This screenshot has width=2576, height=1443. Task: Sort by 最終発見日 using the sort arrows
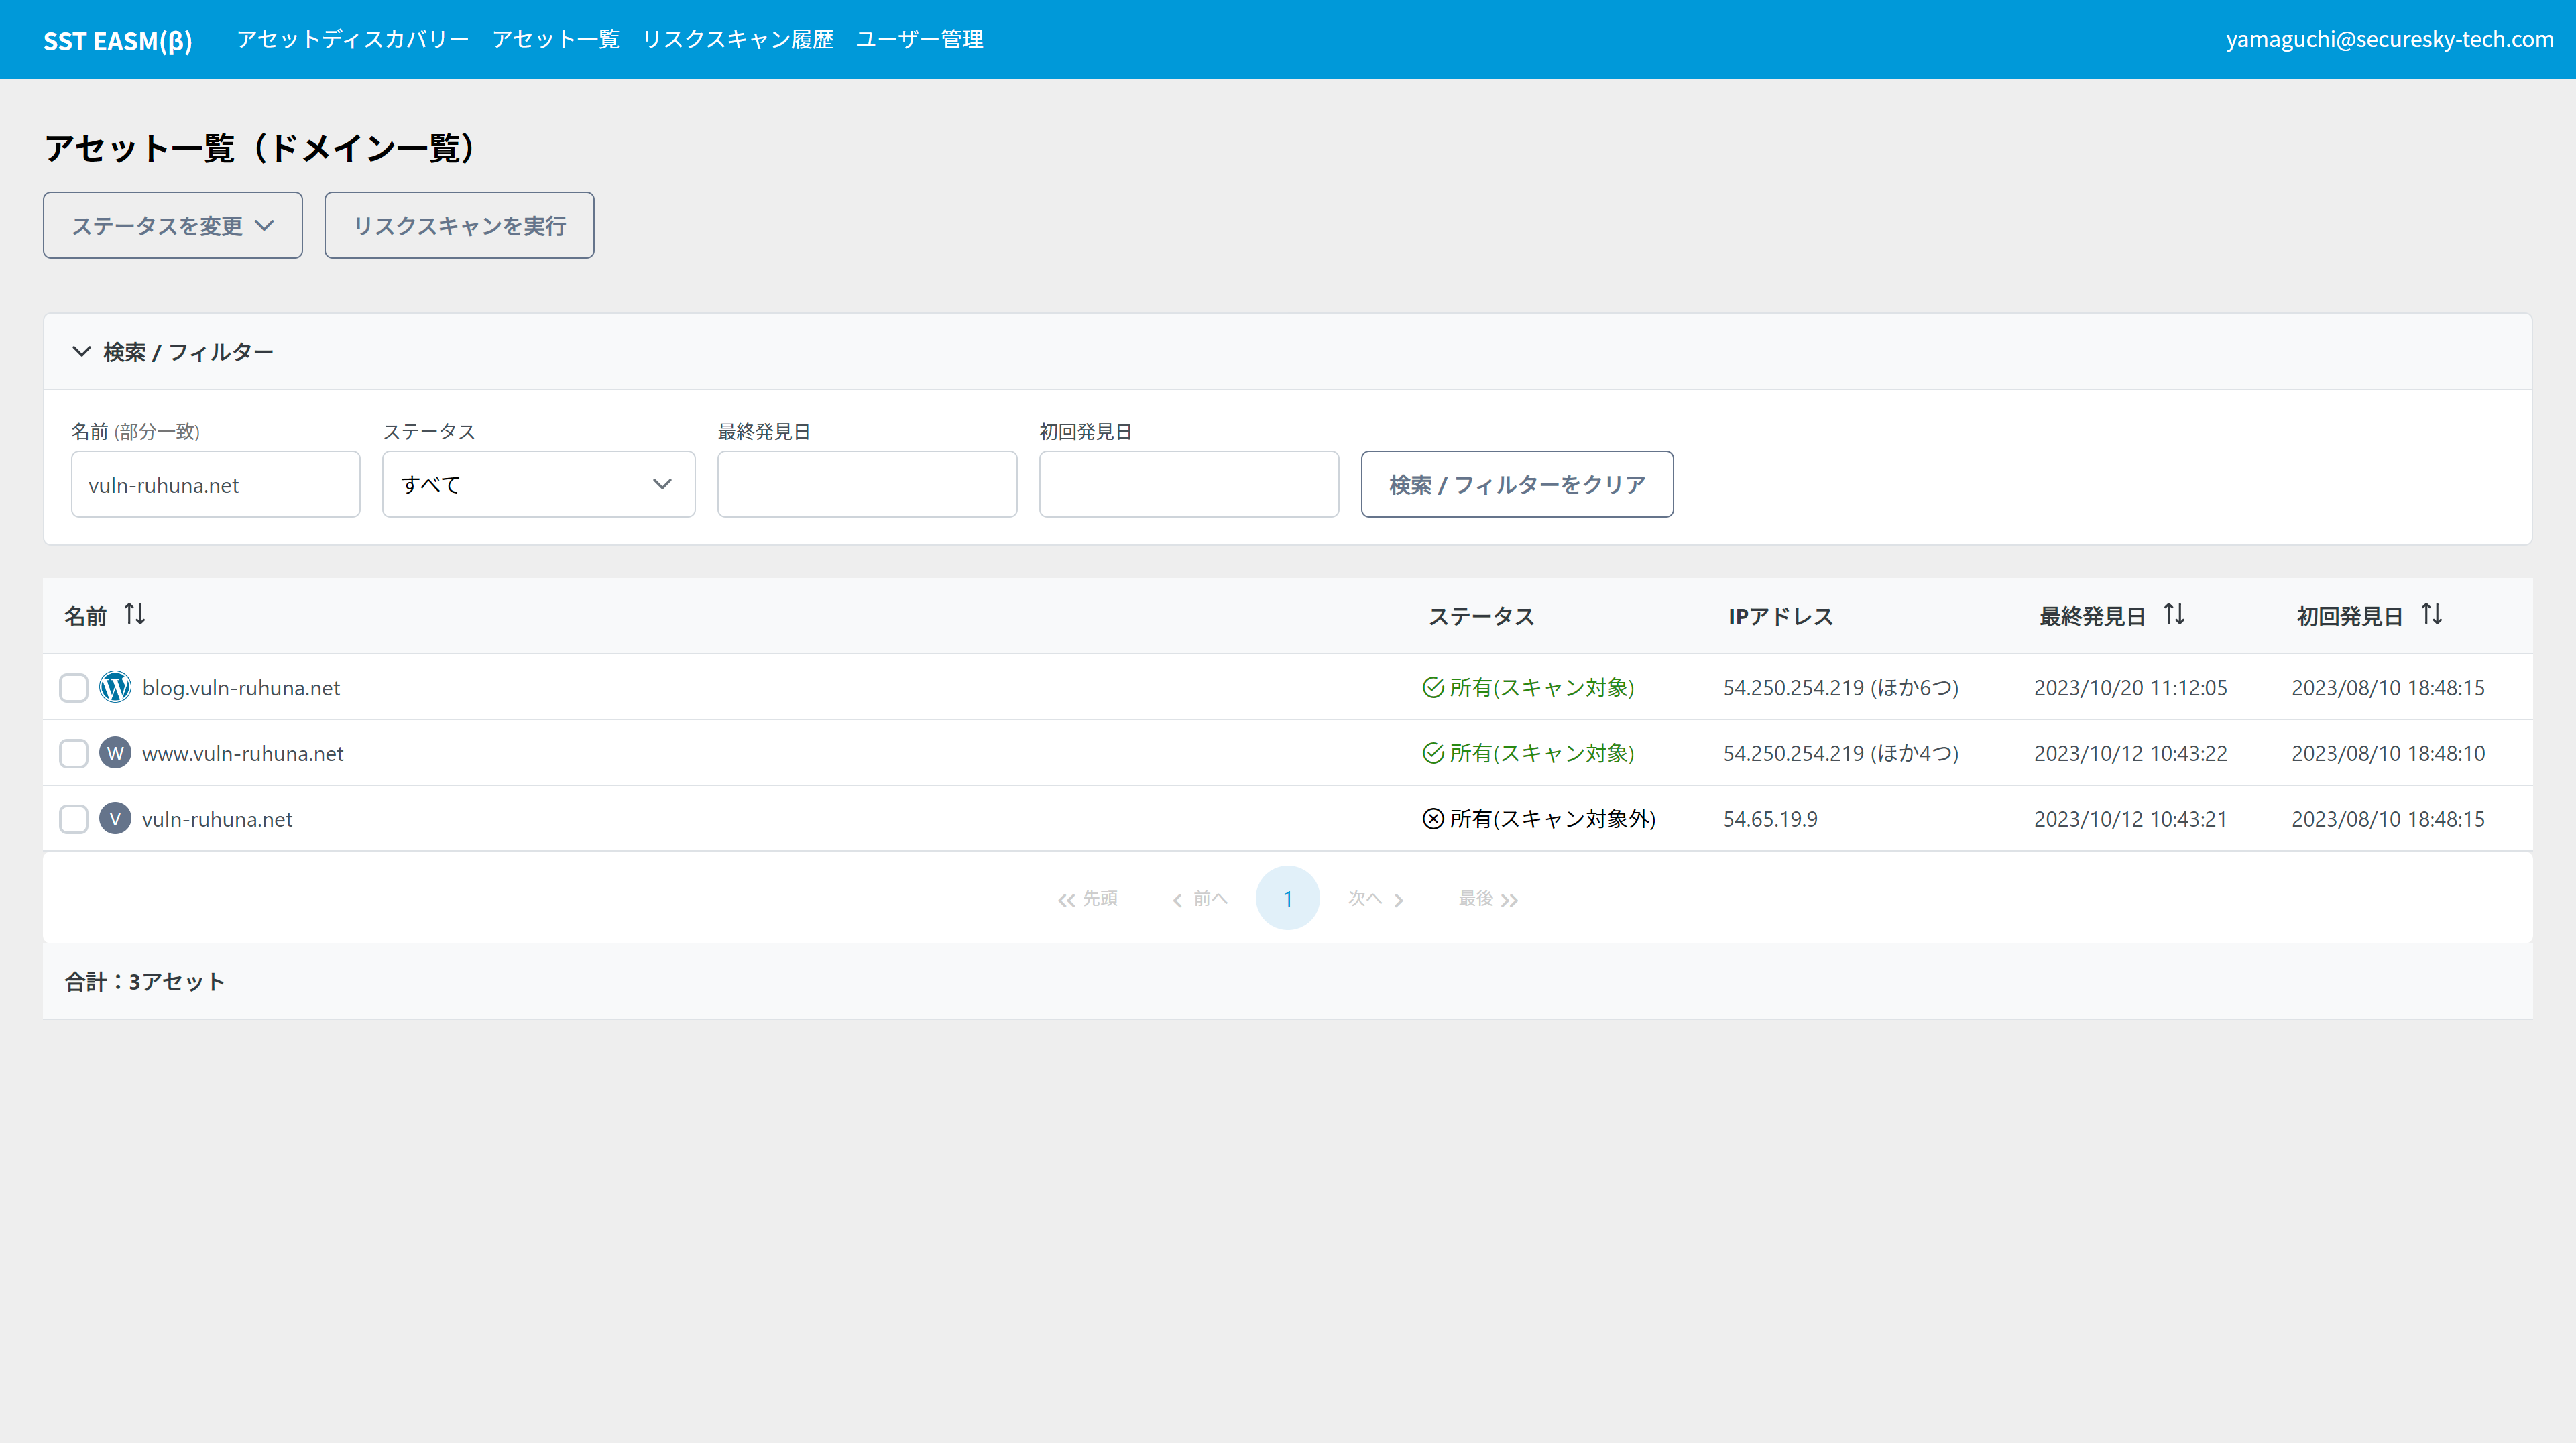click(2174, 614)
